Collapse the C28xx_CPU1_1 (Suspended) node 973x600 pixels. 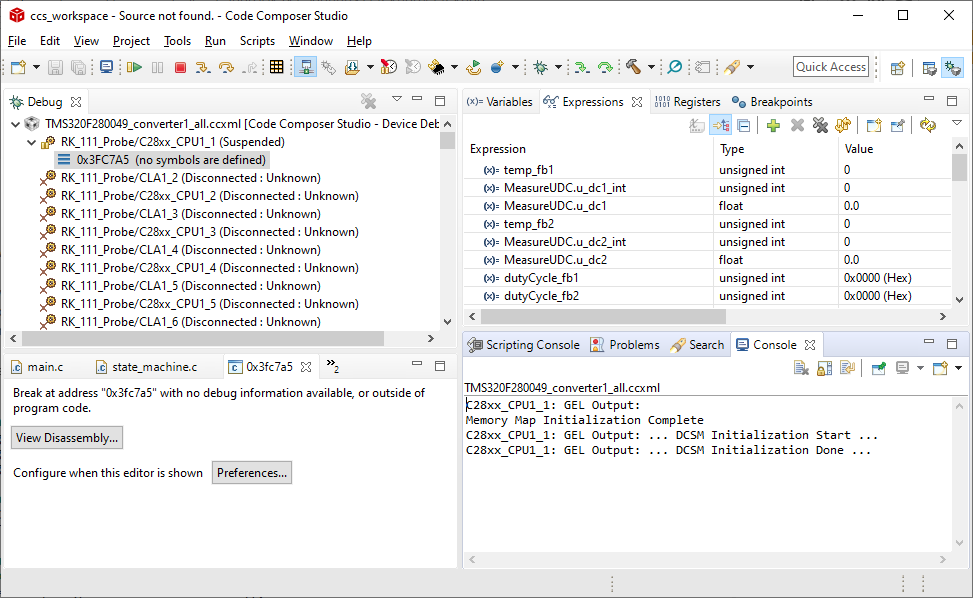click(x=32, y=142)
